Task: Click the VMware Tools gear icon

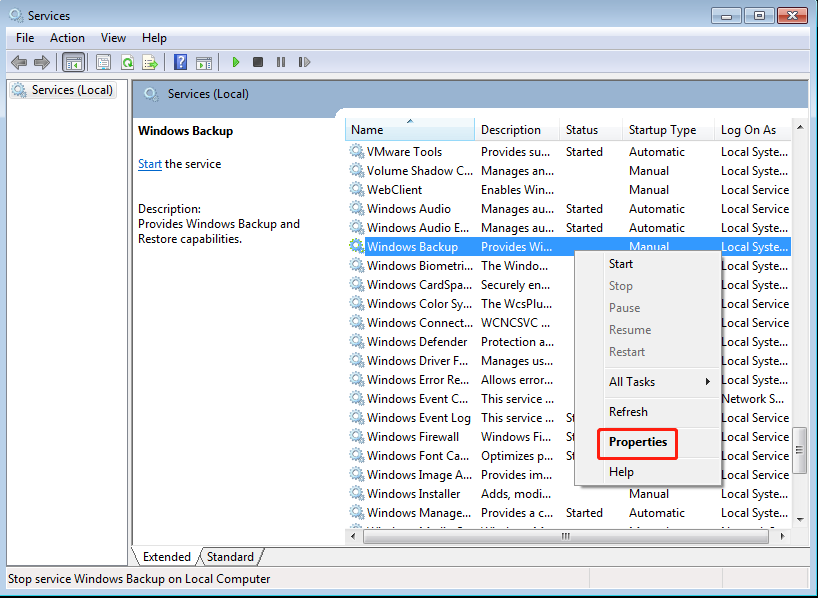Action: pos(357,151)
